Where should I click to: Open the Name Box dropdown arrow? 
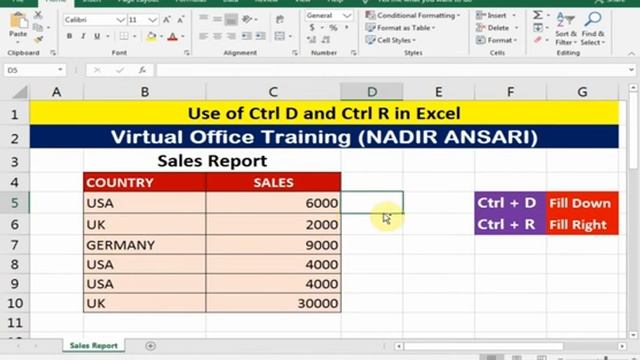click(60, 70)
